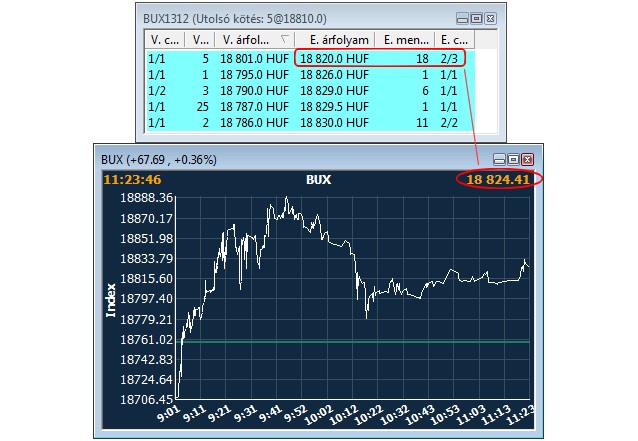Select bid price 18 795.0 HUF

click(254, 75)
